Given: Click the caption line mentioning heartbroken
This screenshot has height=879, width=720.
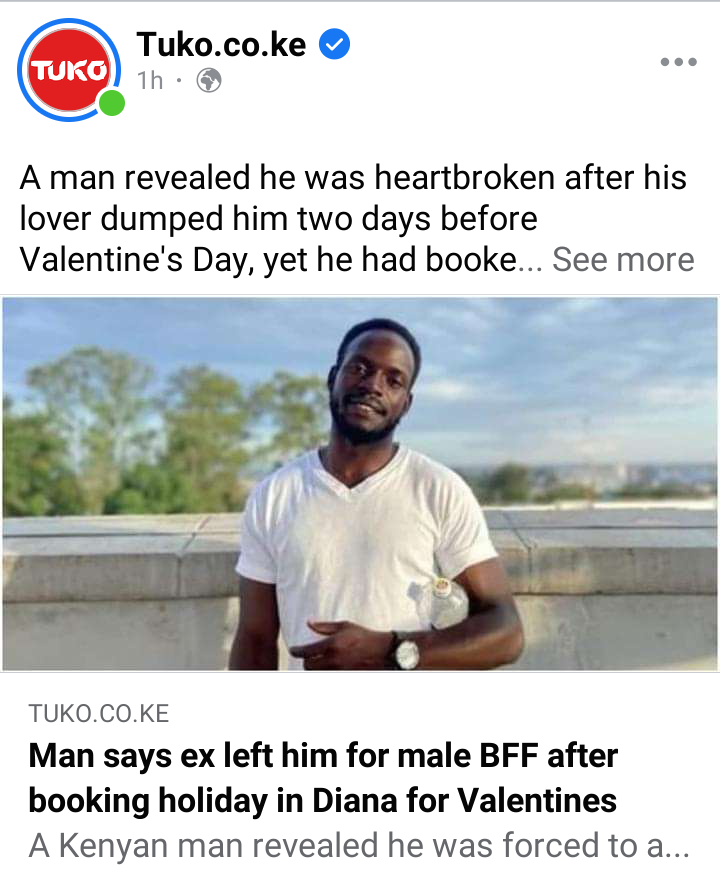Looking at the screenshot, I should pos(353,178).
